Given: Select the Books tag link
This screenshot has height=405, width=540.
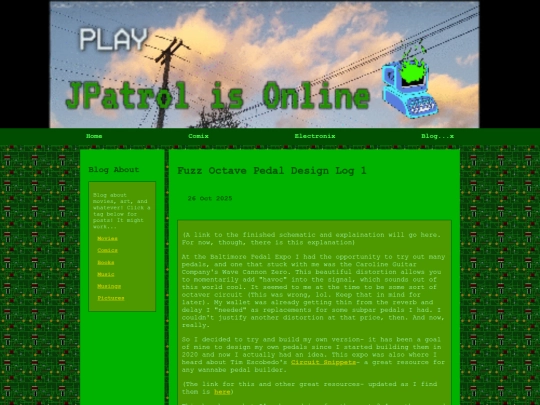Looking at the screenshot, I should [x=106, y=262].
